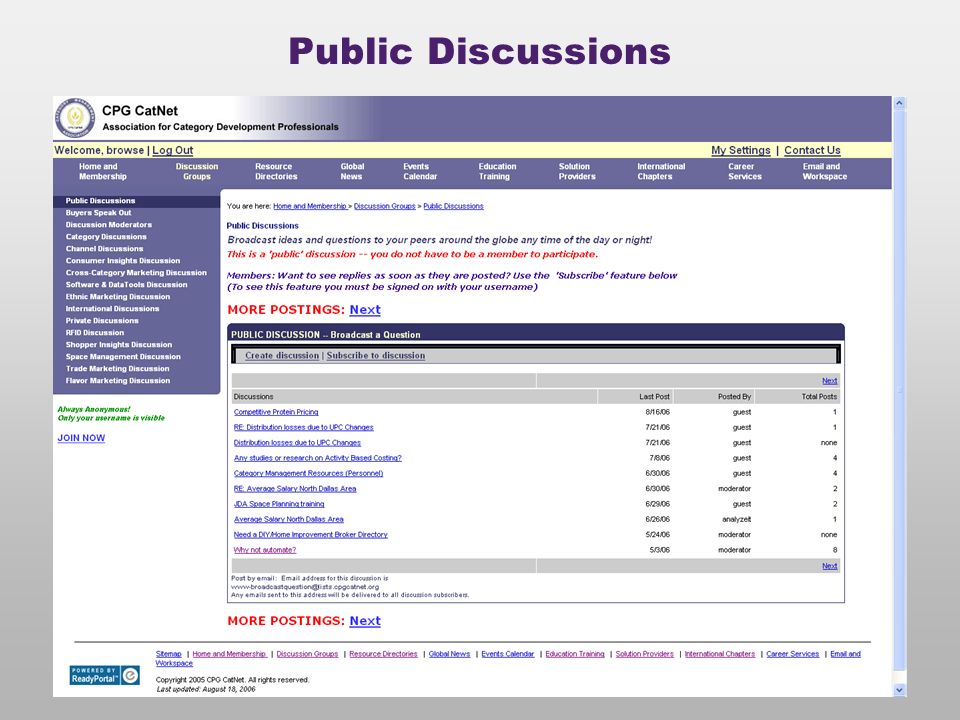960x720 pixels.
Task: Select Software & DataTools Discussion in sidebar
Action: [127, 285]
